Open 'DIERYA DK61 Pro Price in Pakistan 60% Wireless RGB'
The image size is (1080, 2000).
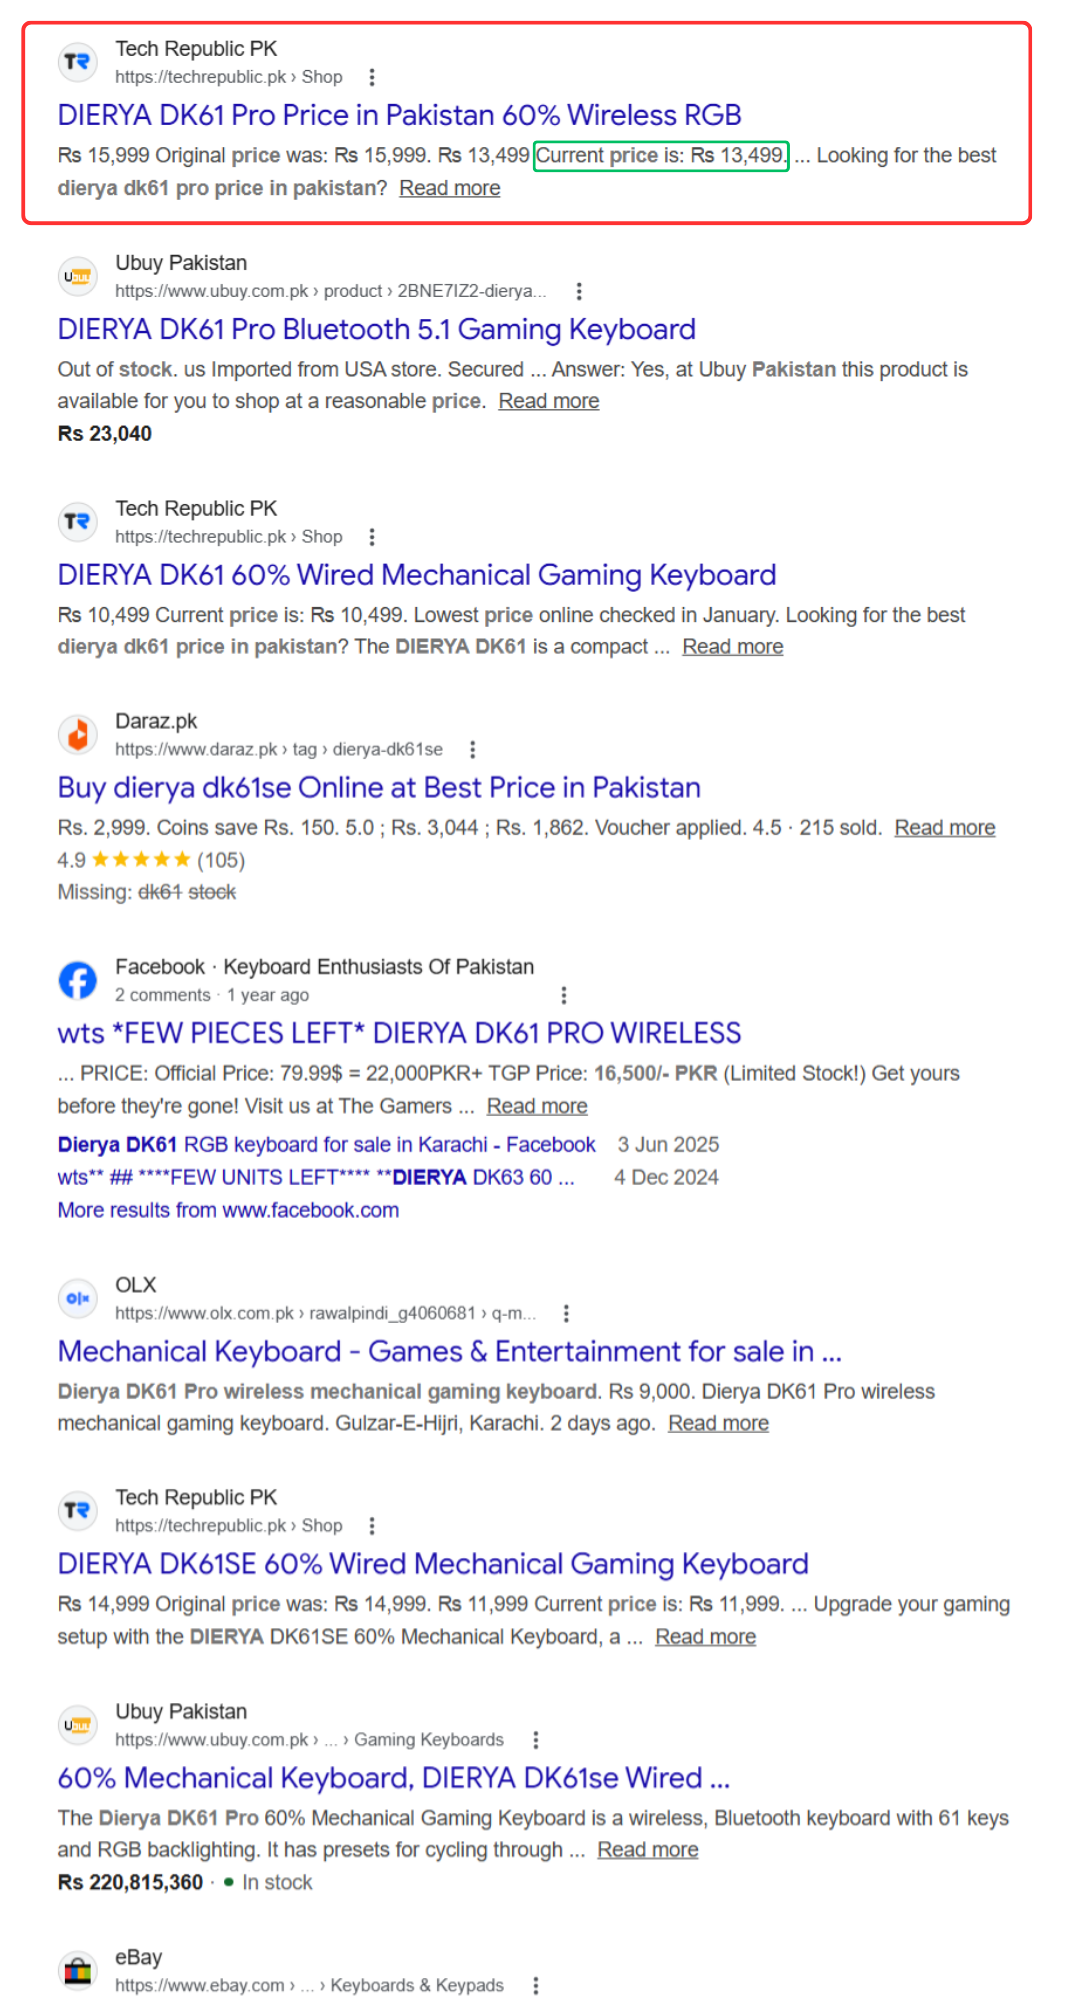tap(399, 115)
